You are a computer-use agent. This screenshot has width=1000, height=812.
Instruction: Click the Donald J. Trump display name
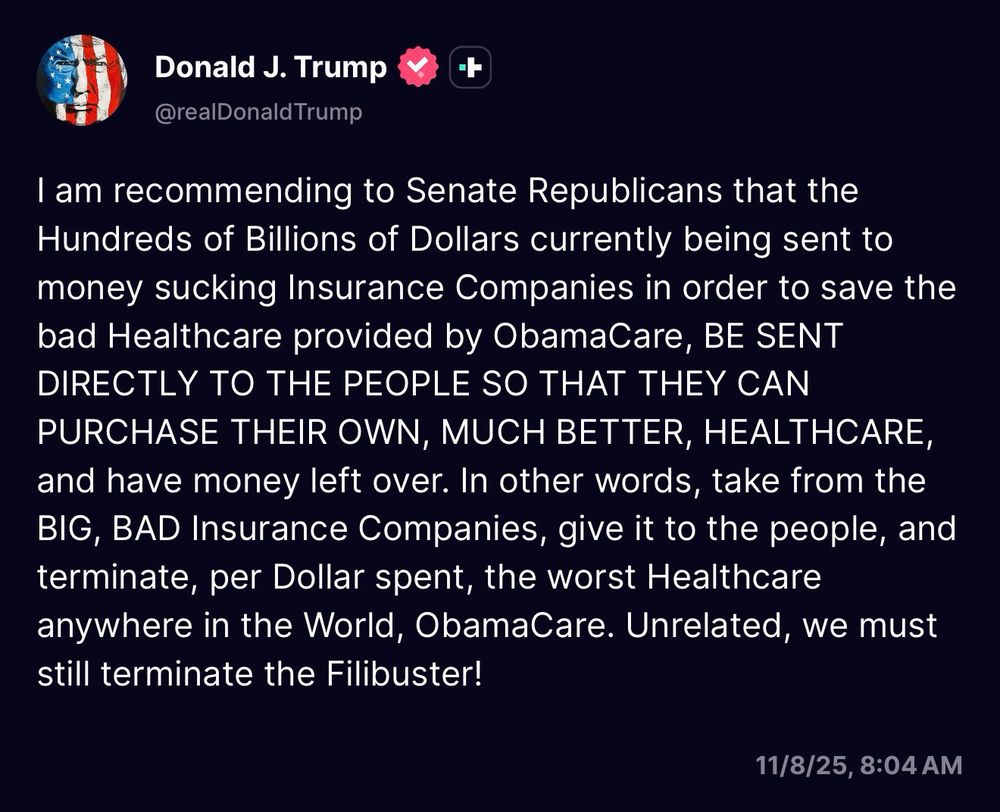(268, 66)
